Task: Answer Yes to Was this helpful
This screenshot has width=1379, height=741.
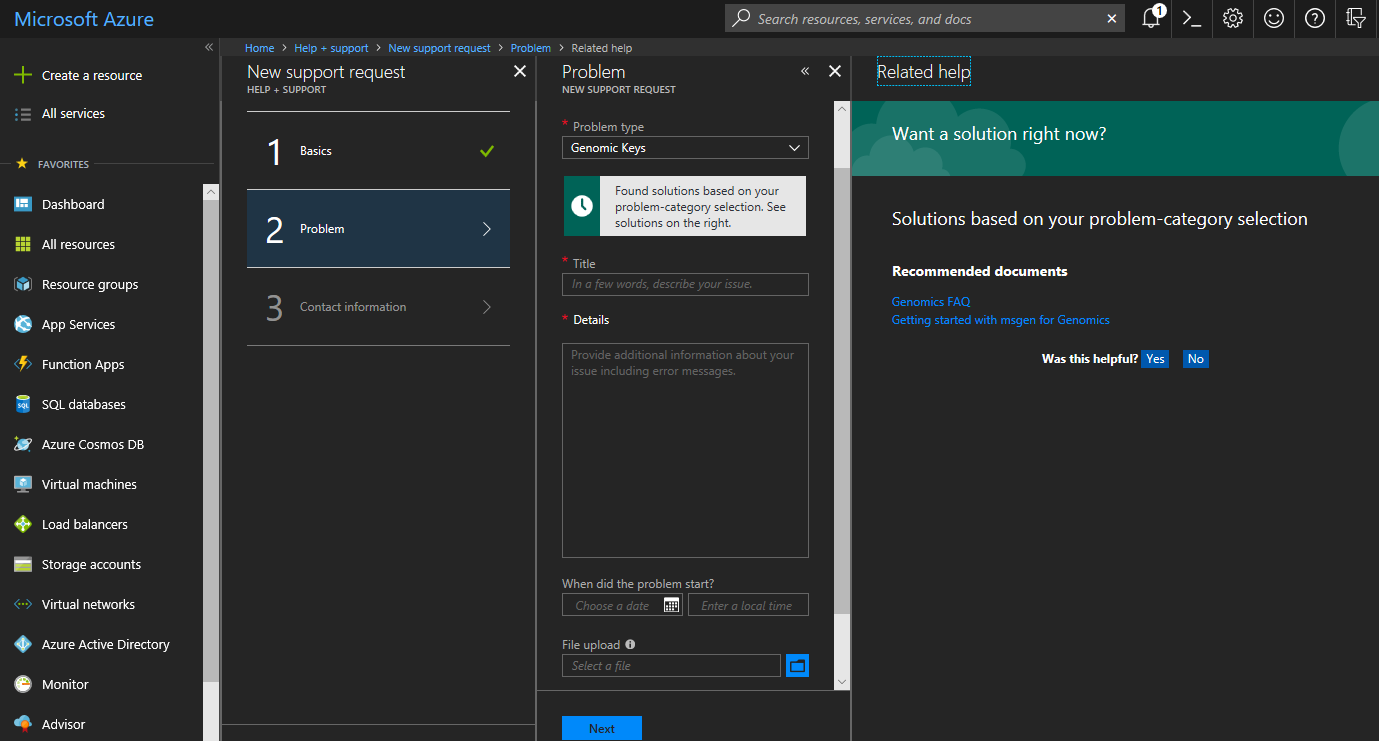Action: [x=1155, y=359]
